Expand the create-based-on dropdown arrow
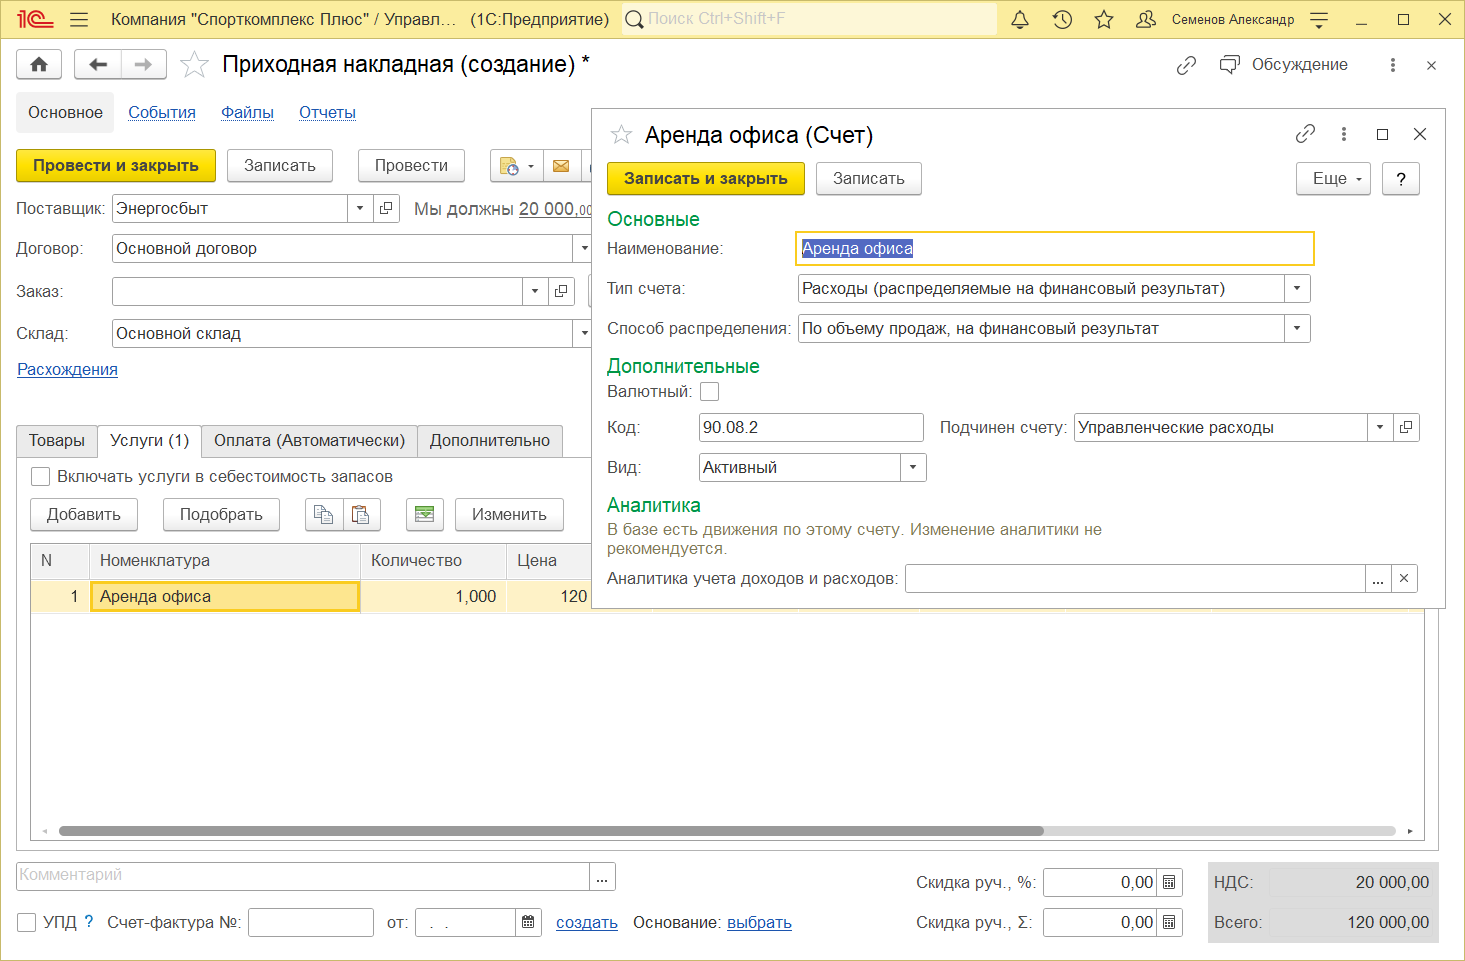This screenshot has width=1465, height=961. 531,166
